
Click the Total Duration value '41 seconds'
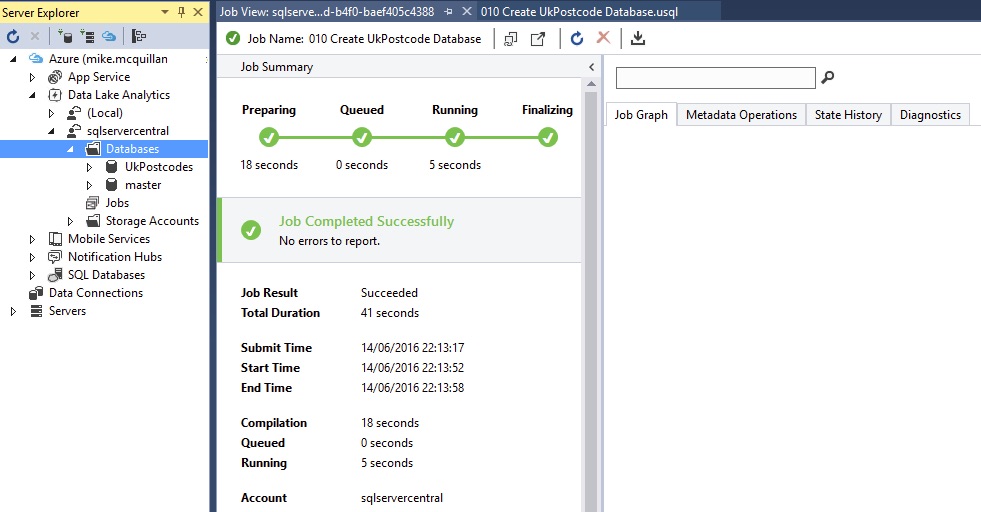tap(390, 313)
